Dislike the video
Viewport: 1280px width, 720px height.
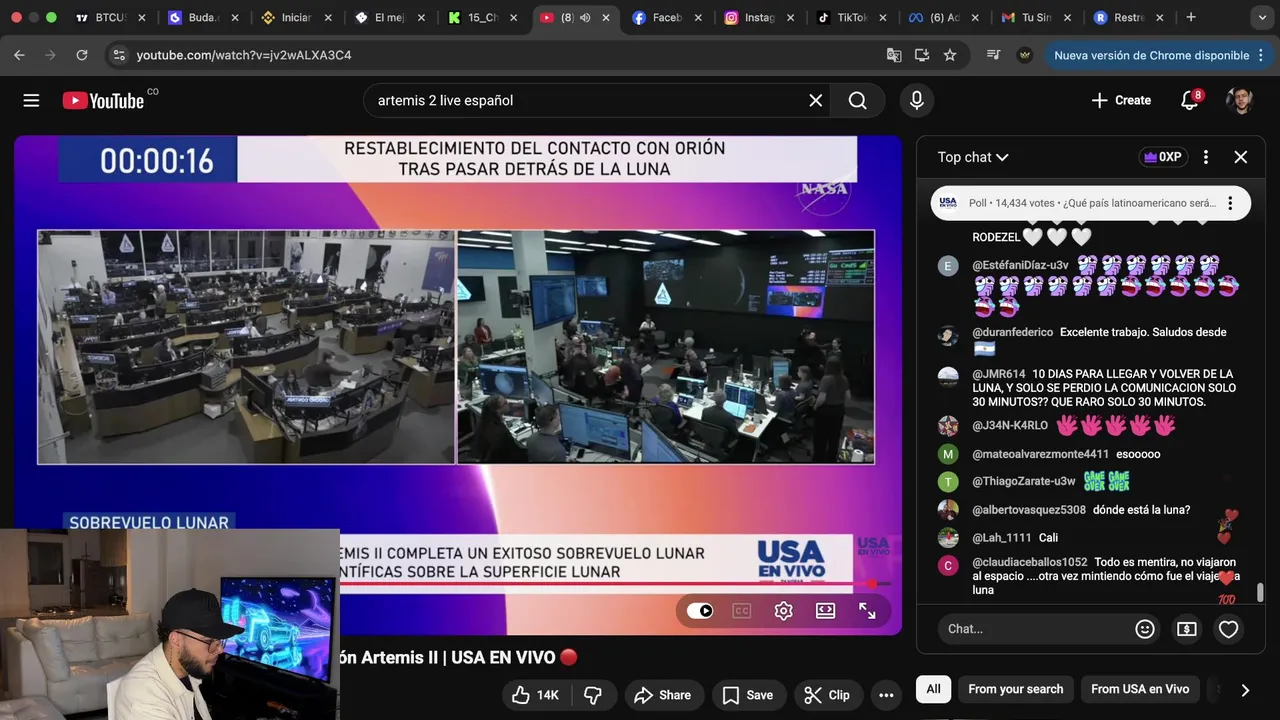[593, 695]
